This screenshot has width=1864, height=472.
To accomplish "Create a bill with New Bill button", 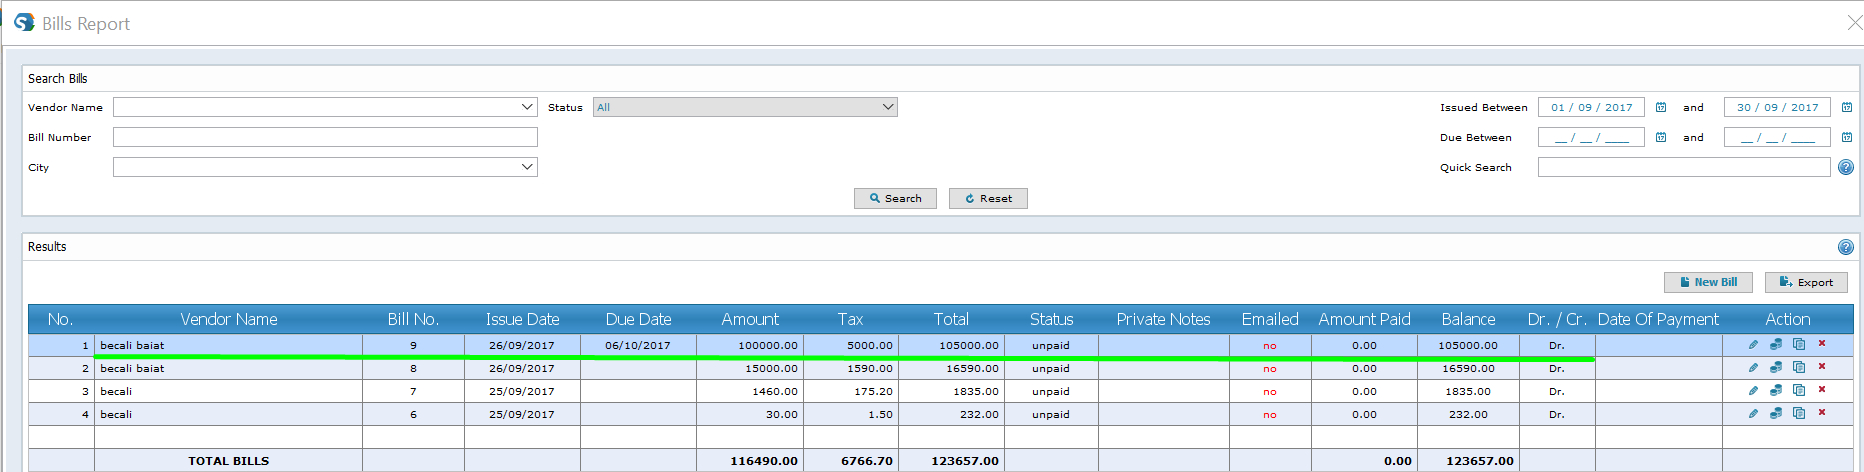I will tap(1708, 282).
